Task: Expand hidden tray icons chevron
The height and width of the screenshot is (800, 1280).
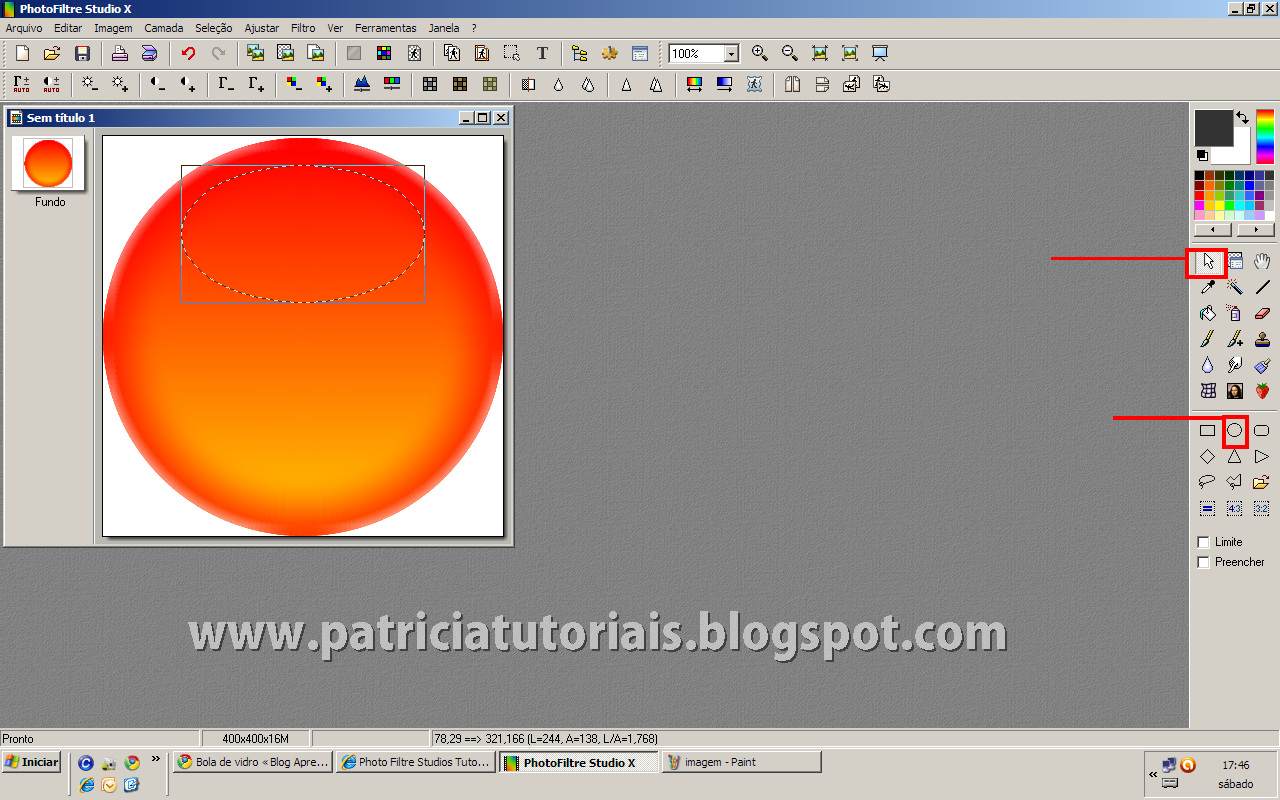Action: [1153, 774]
